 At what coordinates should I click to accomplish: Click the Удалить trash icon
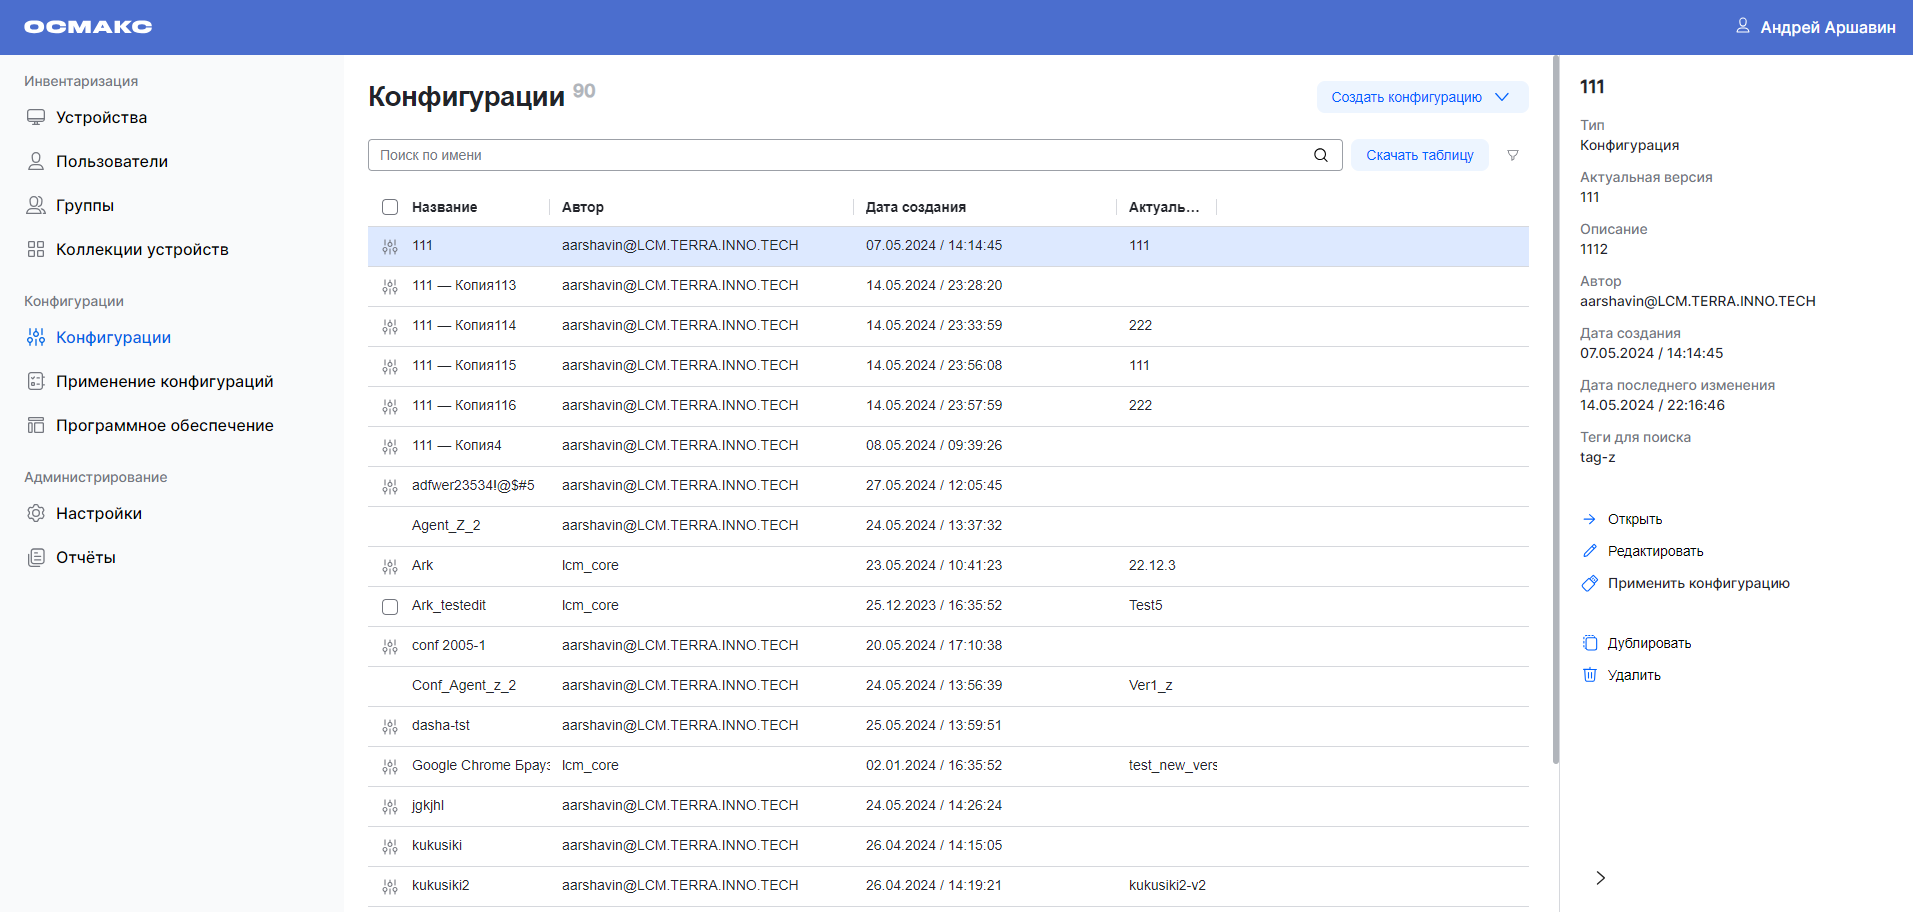click(1591, 675)
